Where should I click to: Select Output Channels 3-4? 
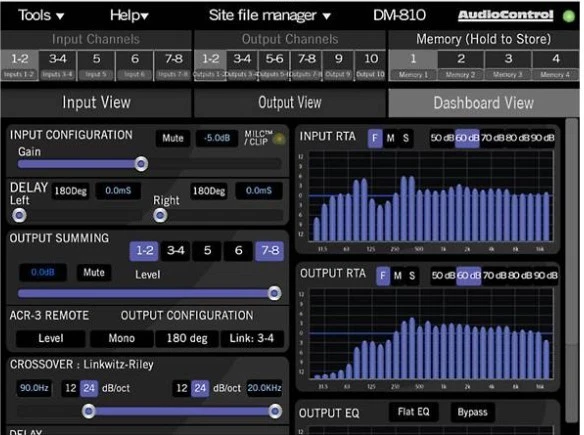tap(242, 65)
